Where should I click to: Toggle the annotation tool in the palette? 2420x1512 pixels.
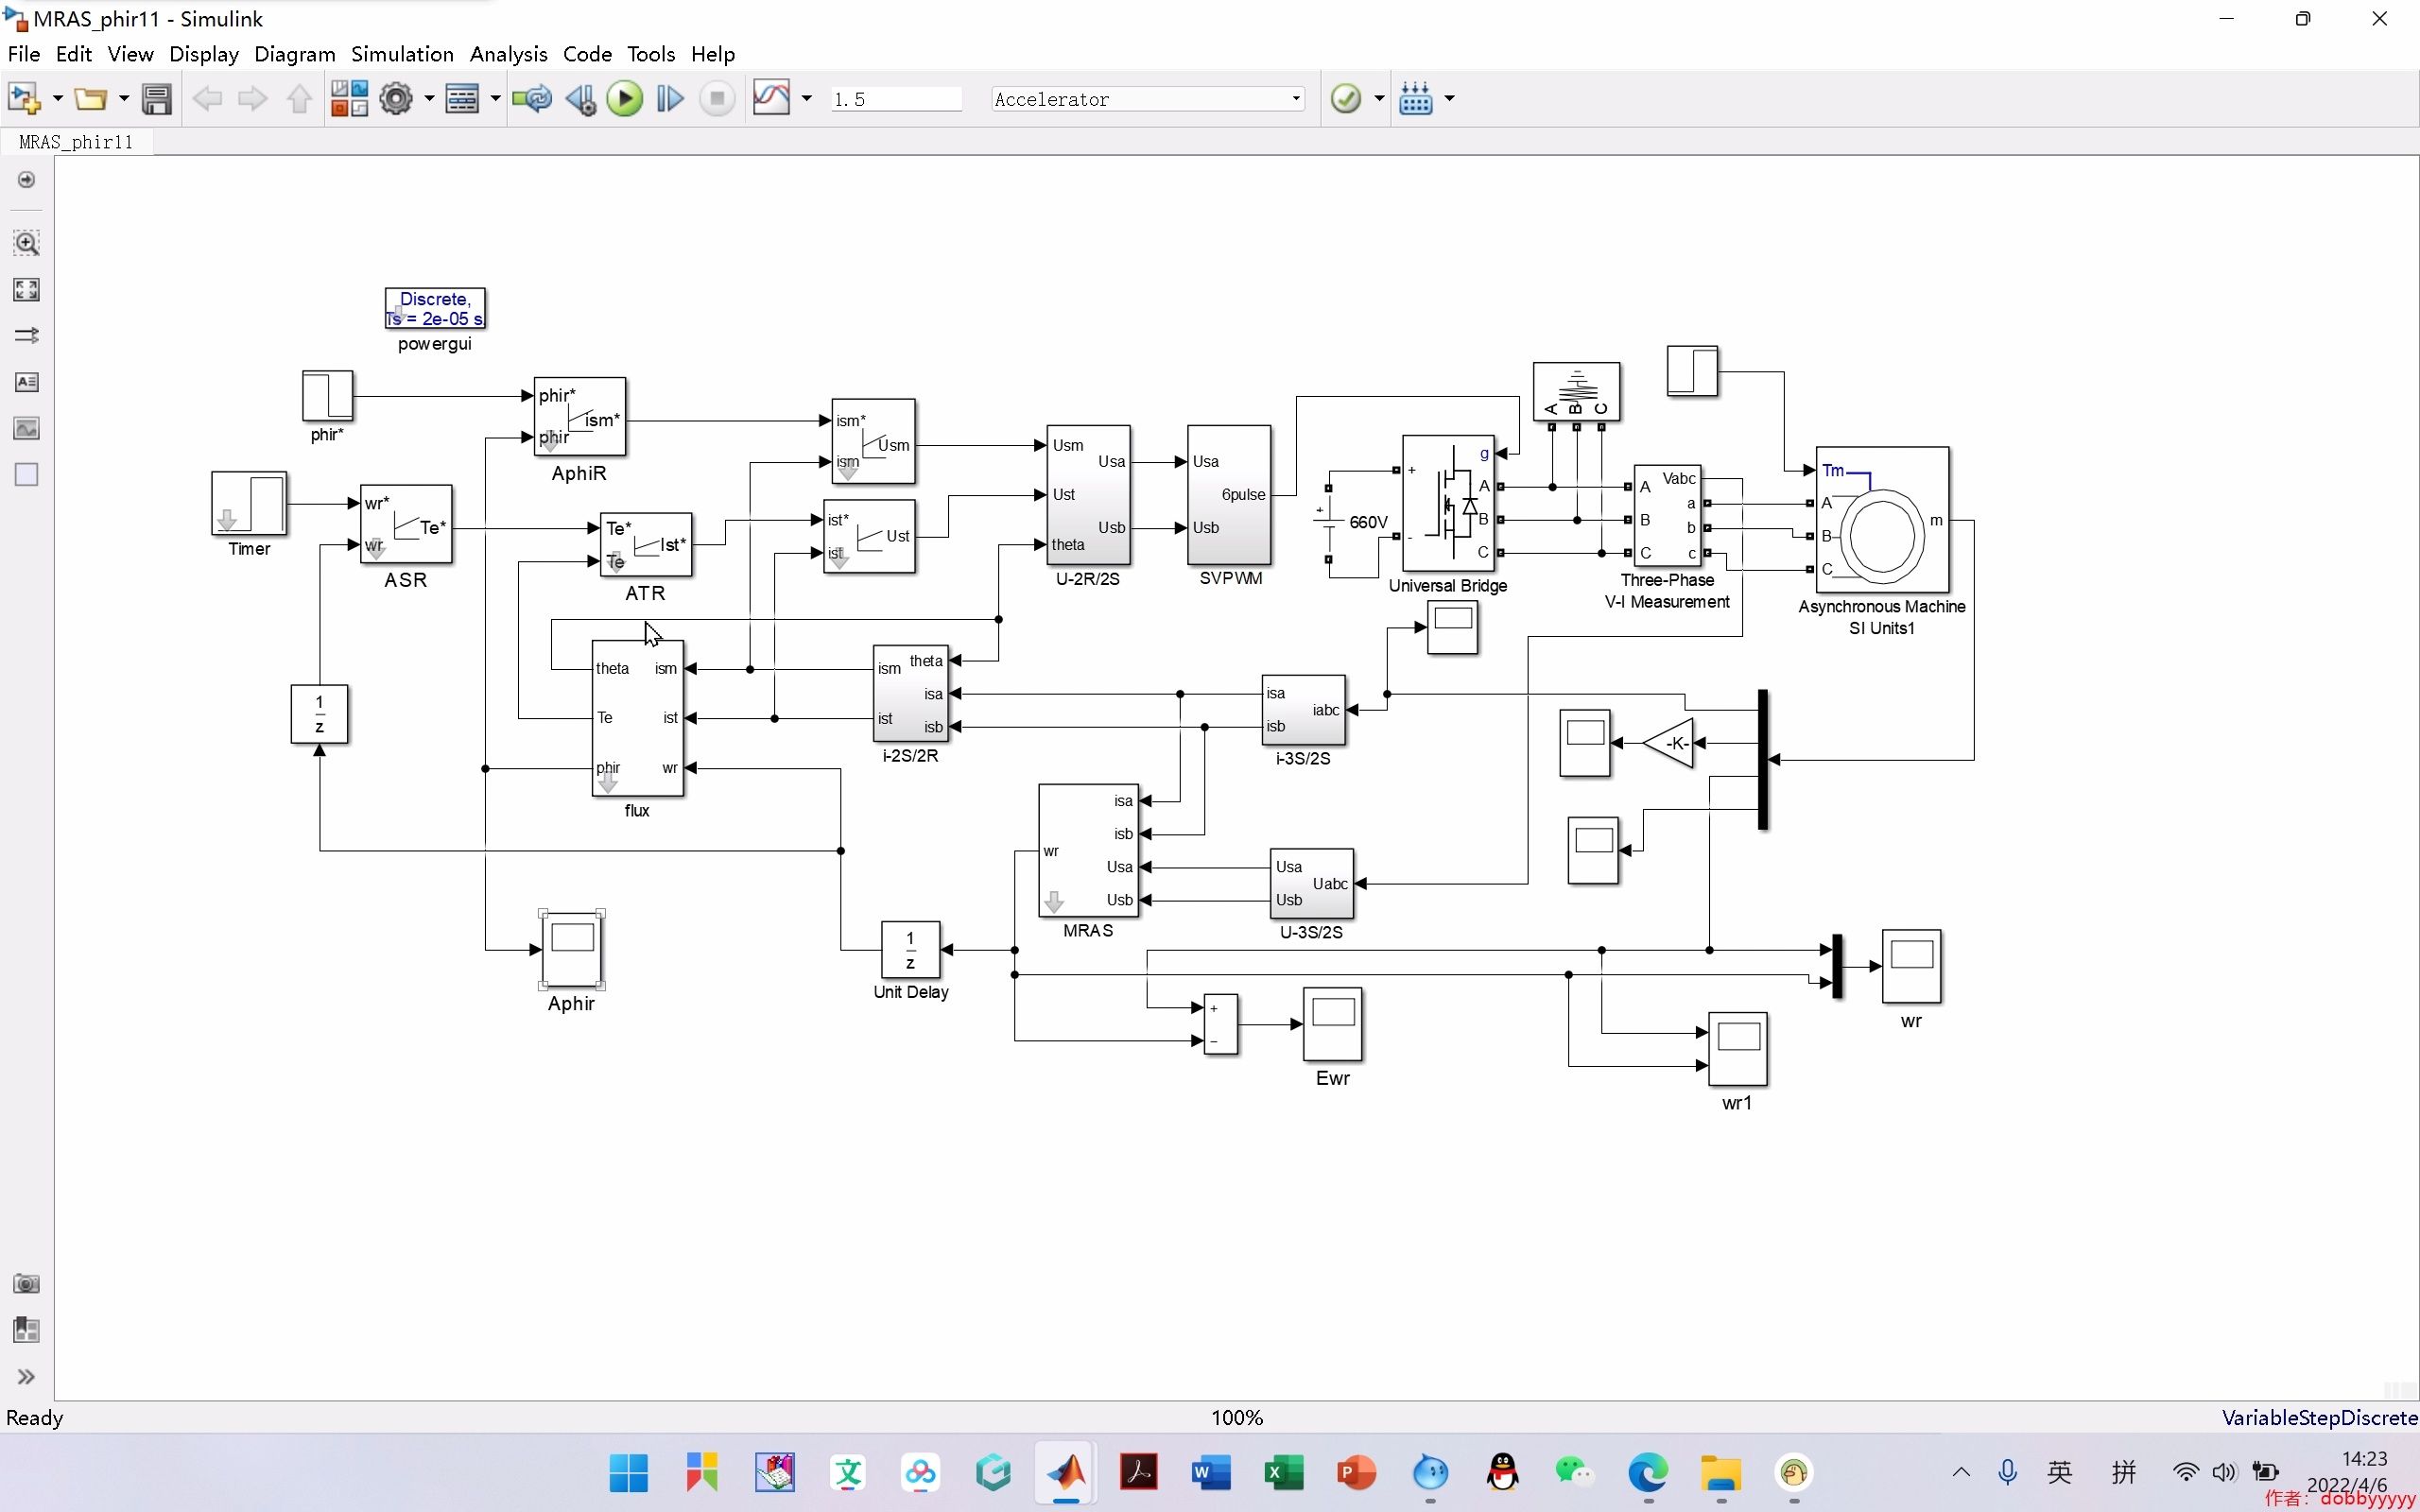click(x=26, y=381)
